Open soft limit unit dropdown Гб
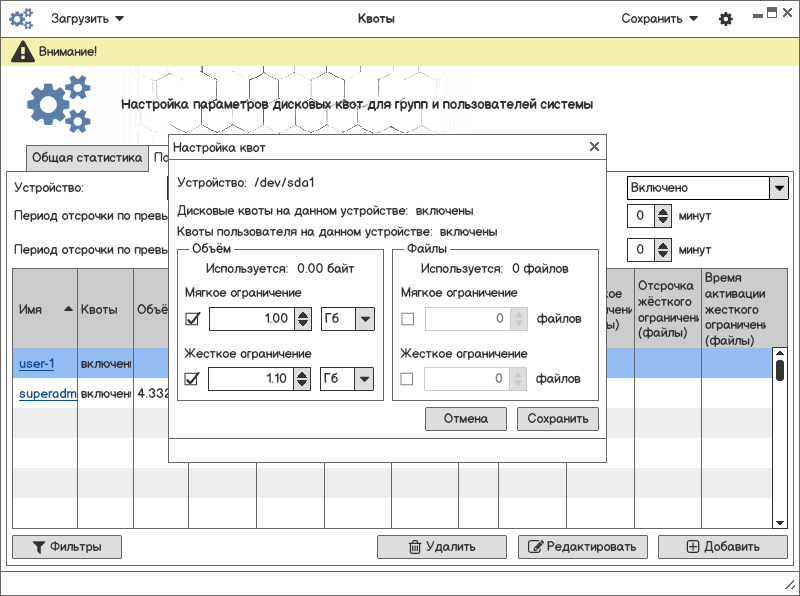Screen dimensions: 800x596 (348, 319)
